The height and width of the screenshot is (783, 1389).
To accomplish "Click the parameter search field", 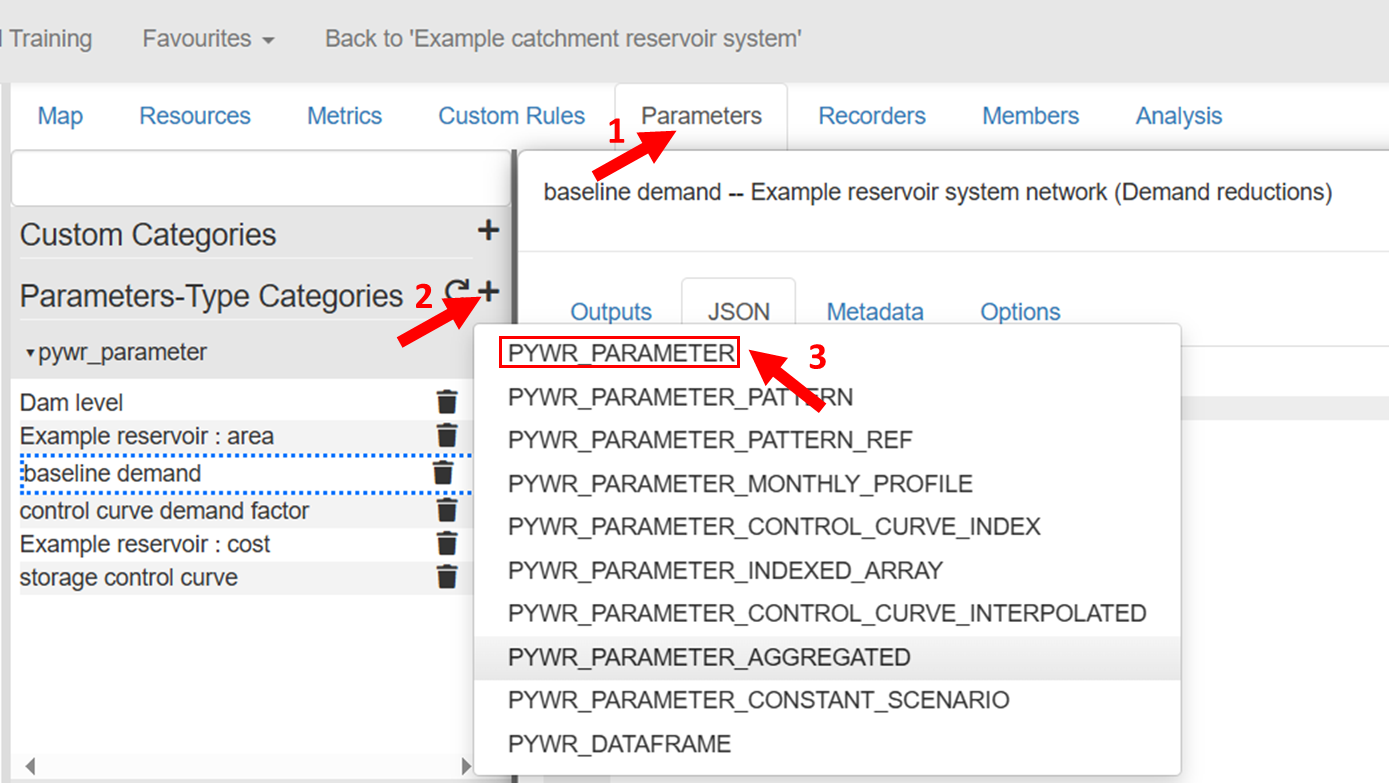I will click(x=260, y=180).
